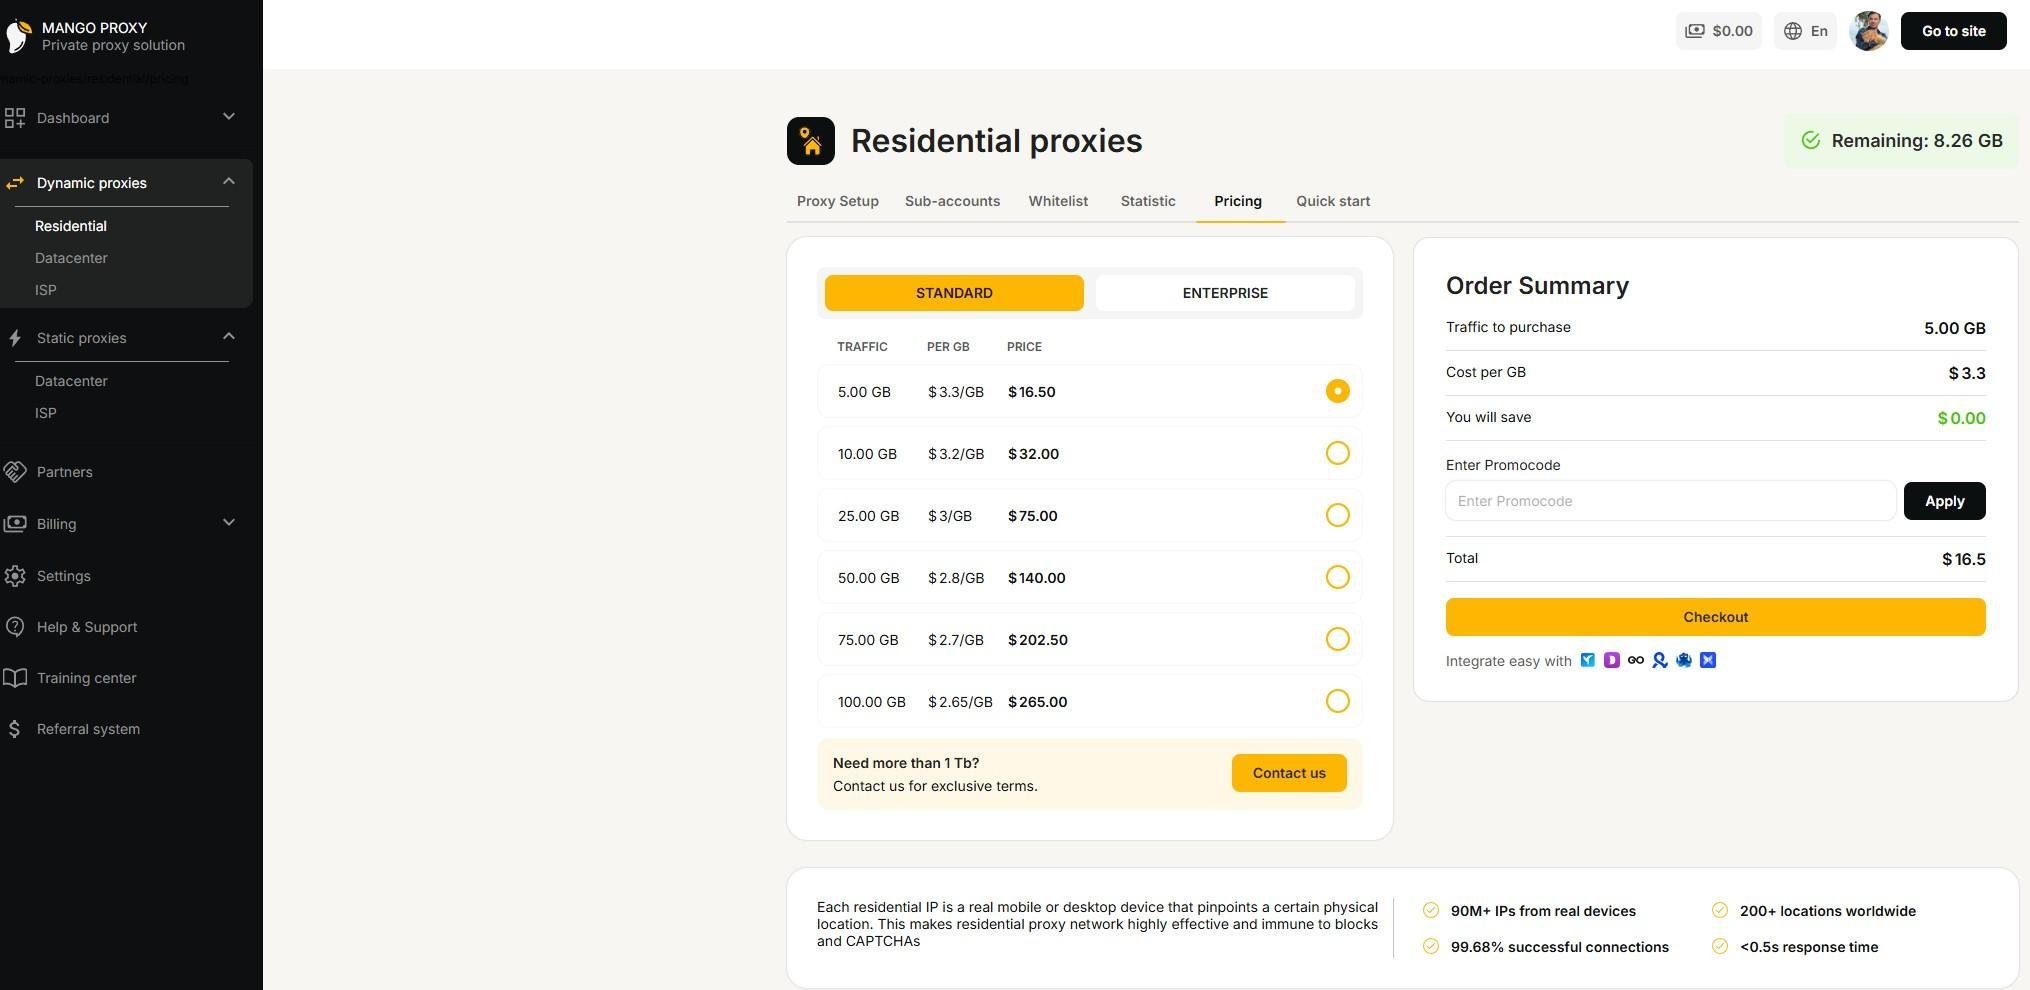This screenshot has width=2030, height=990.
Task: Switch to the Whitelist tab
Action: coord(1058,201)
